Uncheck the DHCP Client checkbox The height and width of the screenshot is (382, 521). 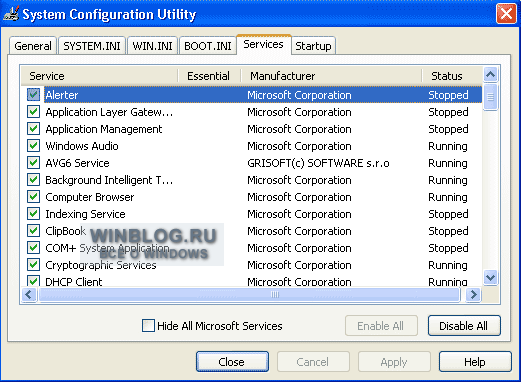33,281
